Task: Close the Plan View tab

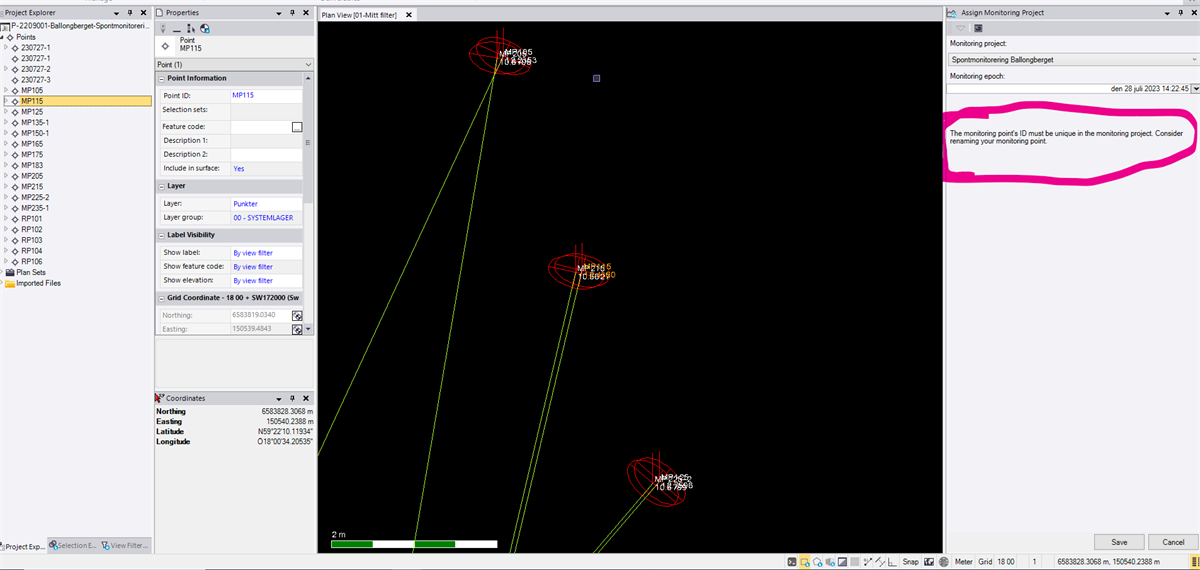Action: point(408,15)
